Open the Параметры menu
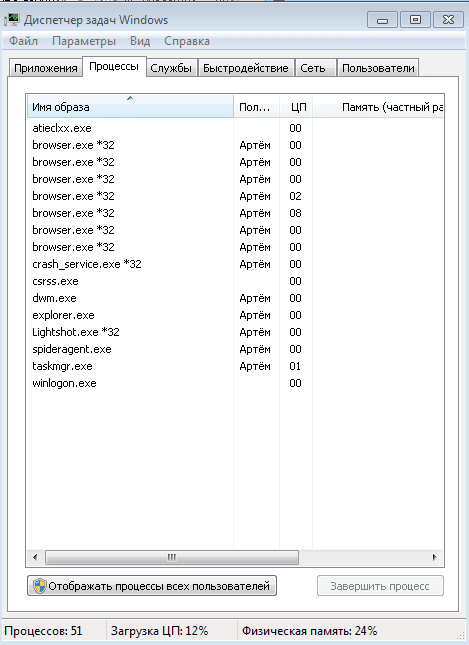 [x=84, y=41]
